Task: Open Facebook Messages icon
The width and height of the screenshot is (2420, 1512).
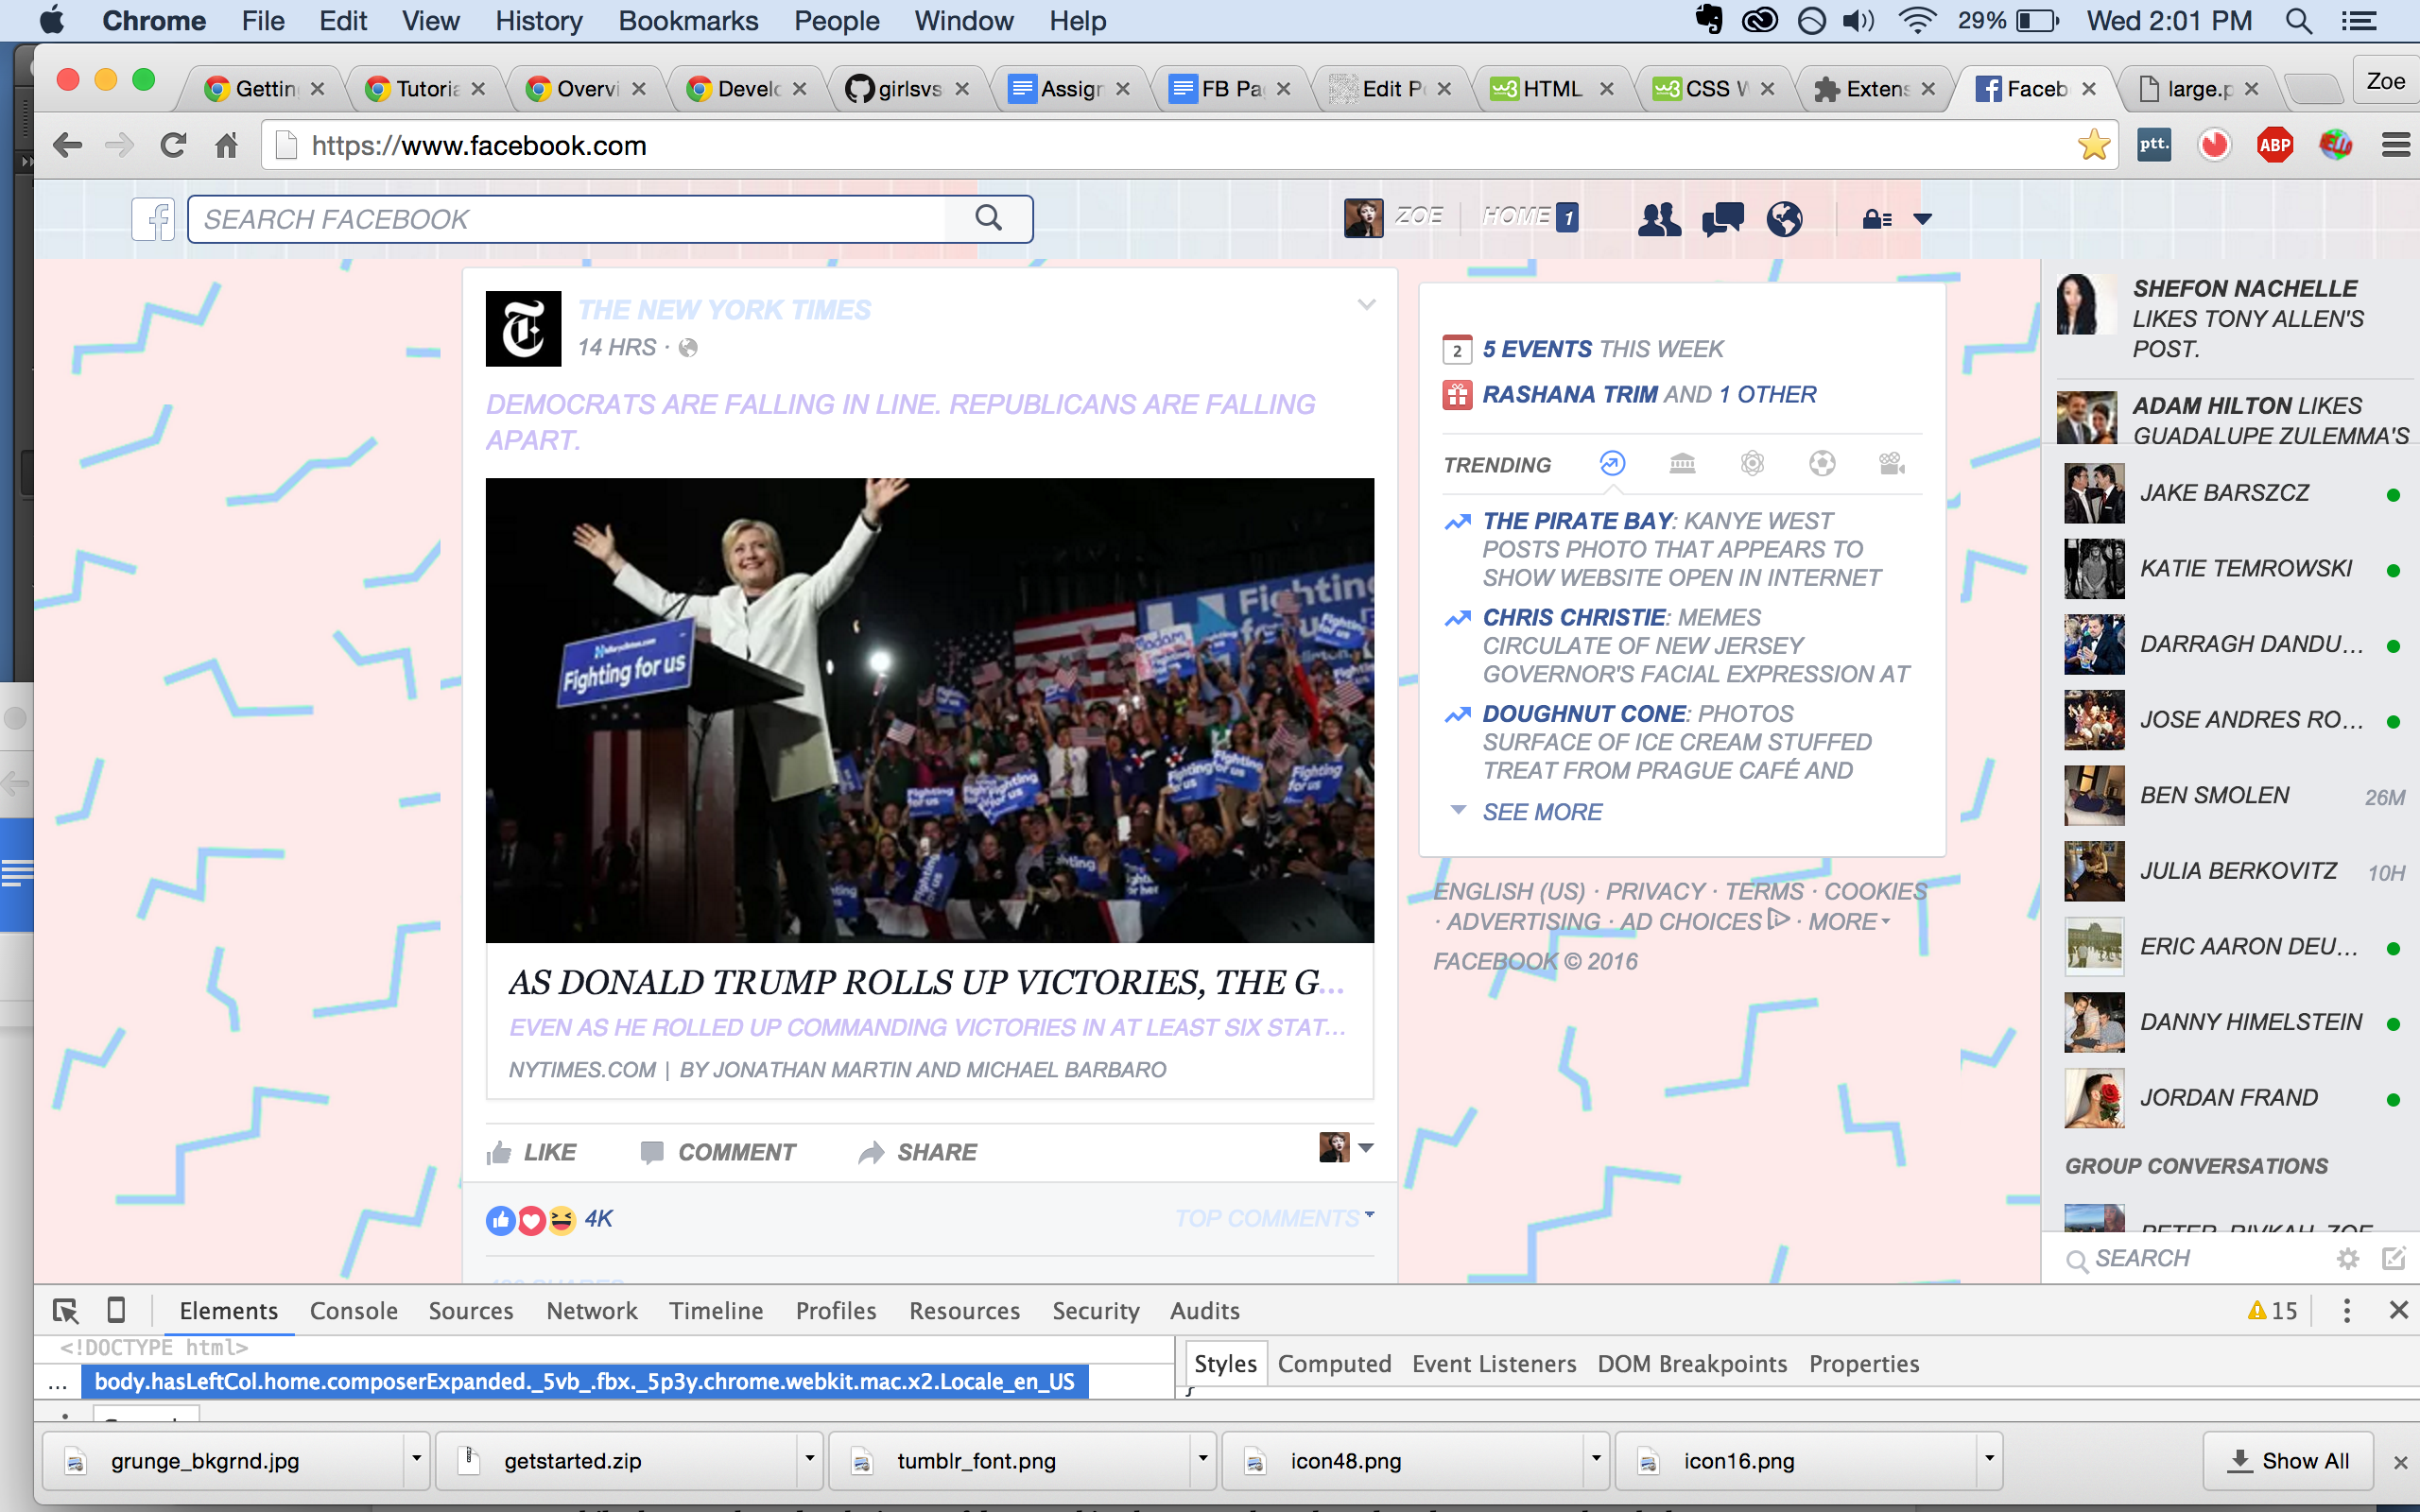Action: [1722, 218]
